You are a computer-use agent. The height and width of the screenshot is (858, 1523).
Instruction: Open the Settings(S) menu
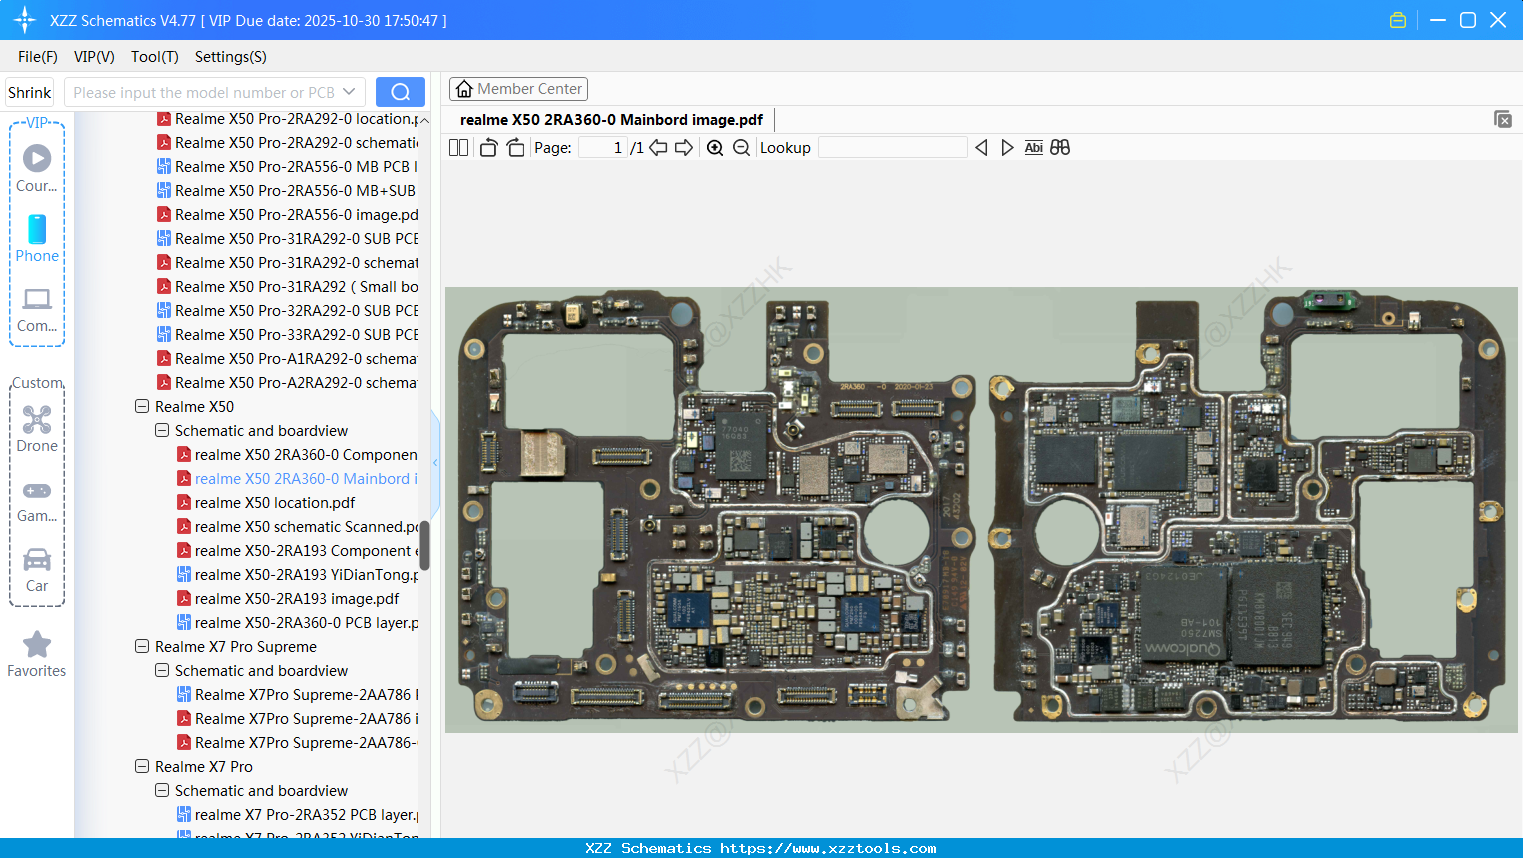coord(230,57)
